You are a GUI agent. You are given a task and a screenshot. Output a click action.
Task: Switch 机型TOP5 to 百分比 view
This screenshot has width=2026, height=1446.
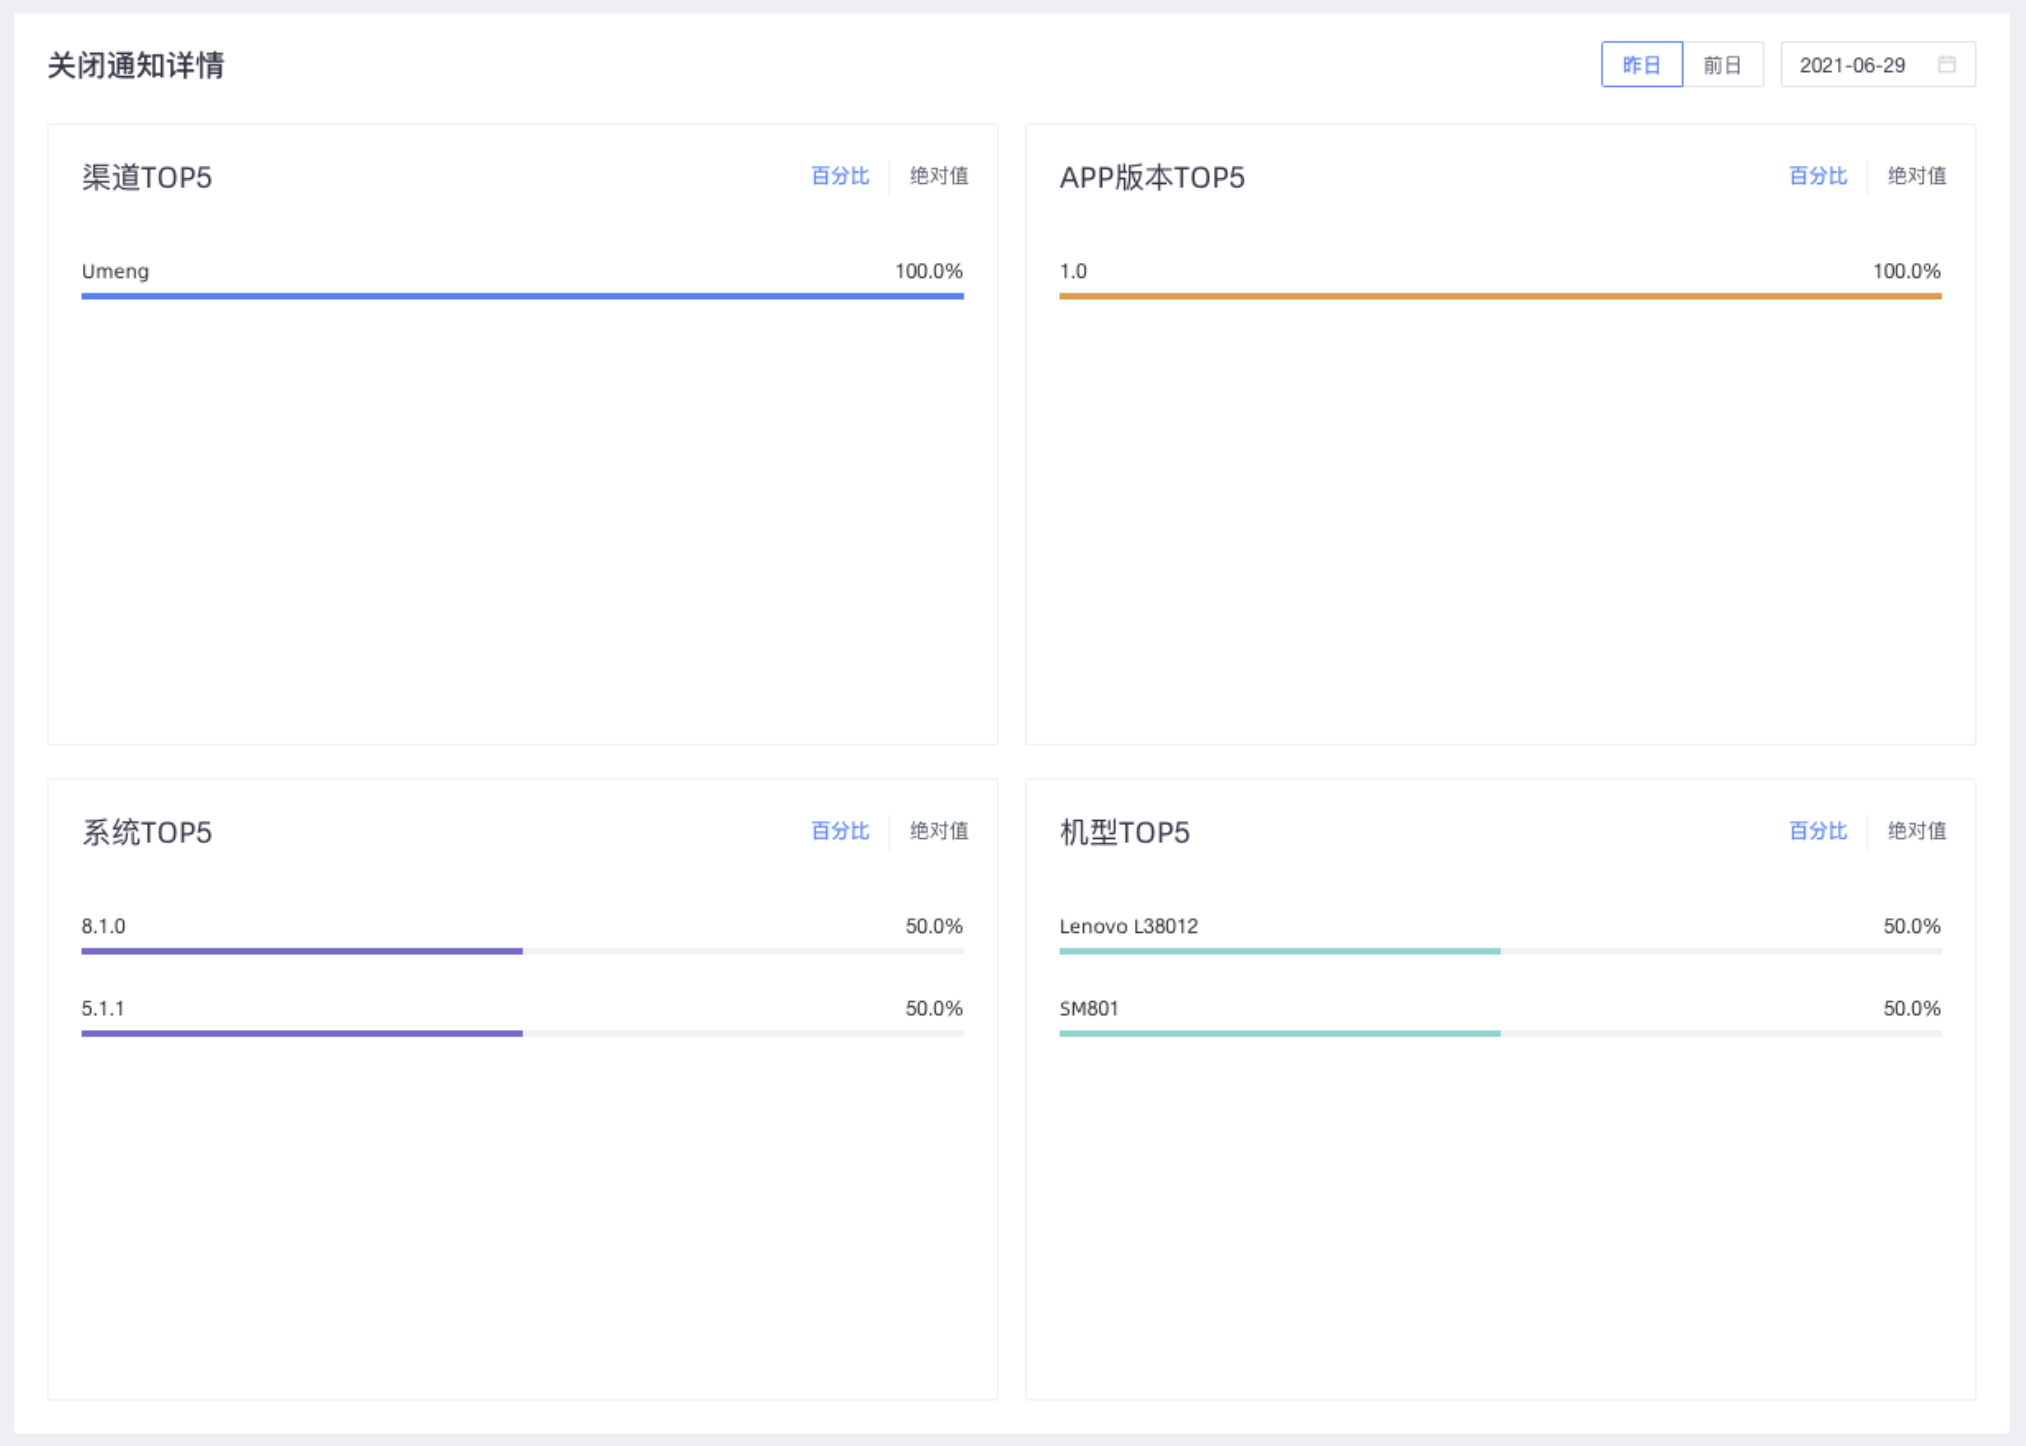(x=1817, y=831)
